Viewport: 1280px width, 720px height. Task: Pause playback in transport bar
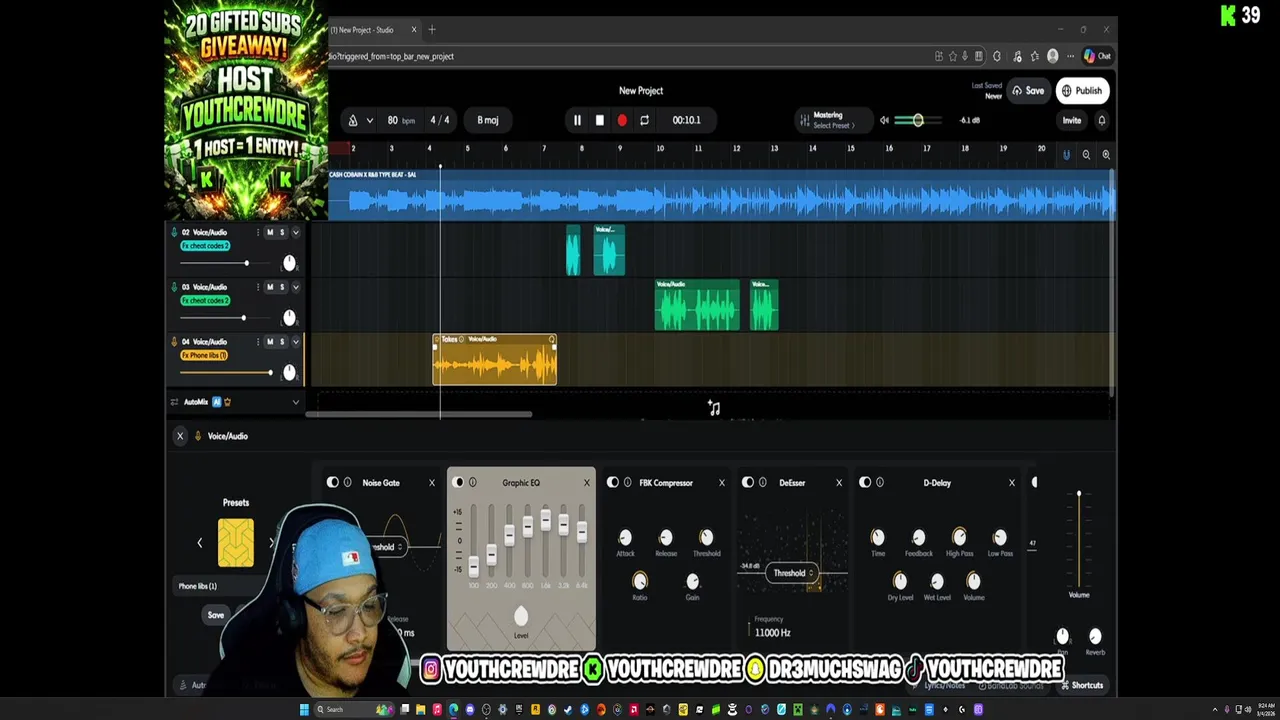[577, 120]
